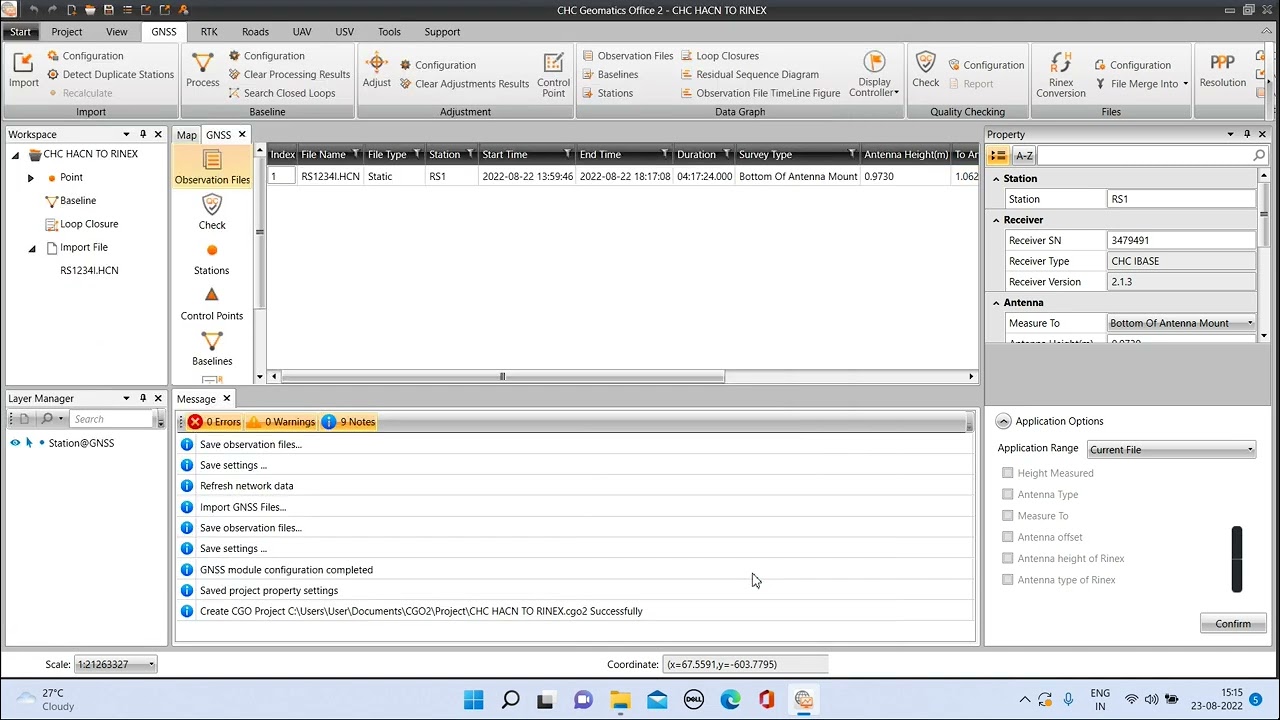1280x720 pixels.
Task: Open File Explorer from the taskbar
Action: (x=620, y=700)
